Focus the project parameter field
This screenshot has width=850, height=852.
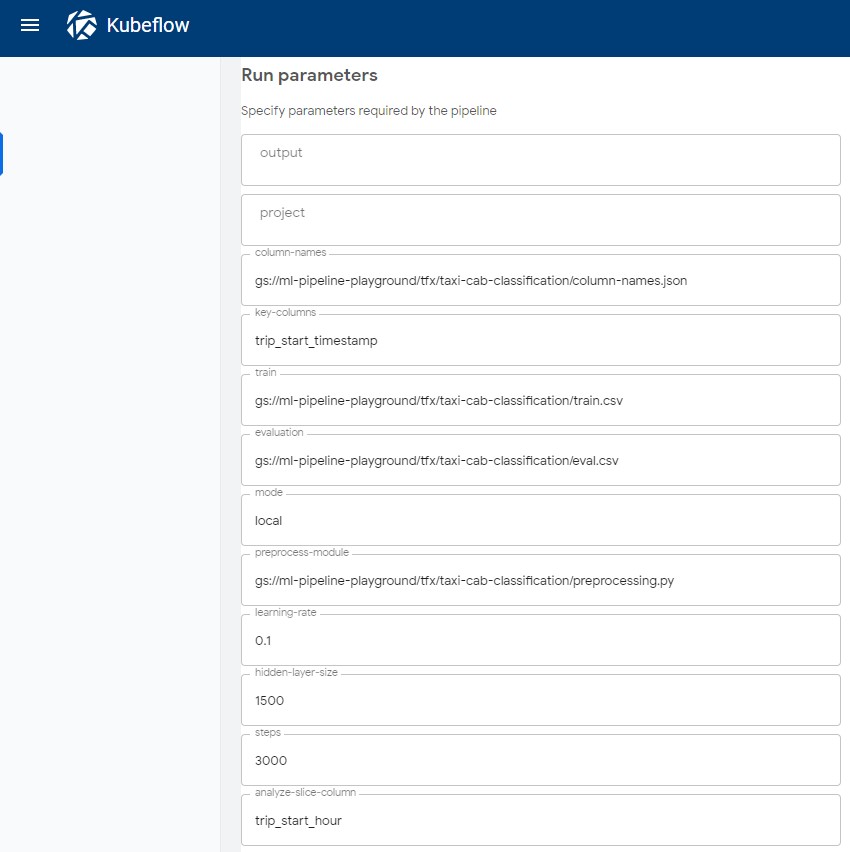coord(541,220)
